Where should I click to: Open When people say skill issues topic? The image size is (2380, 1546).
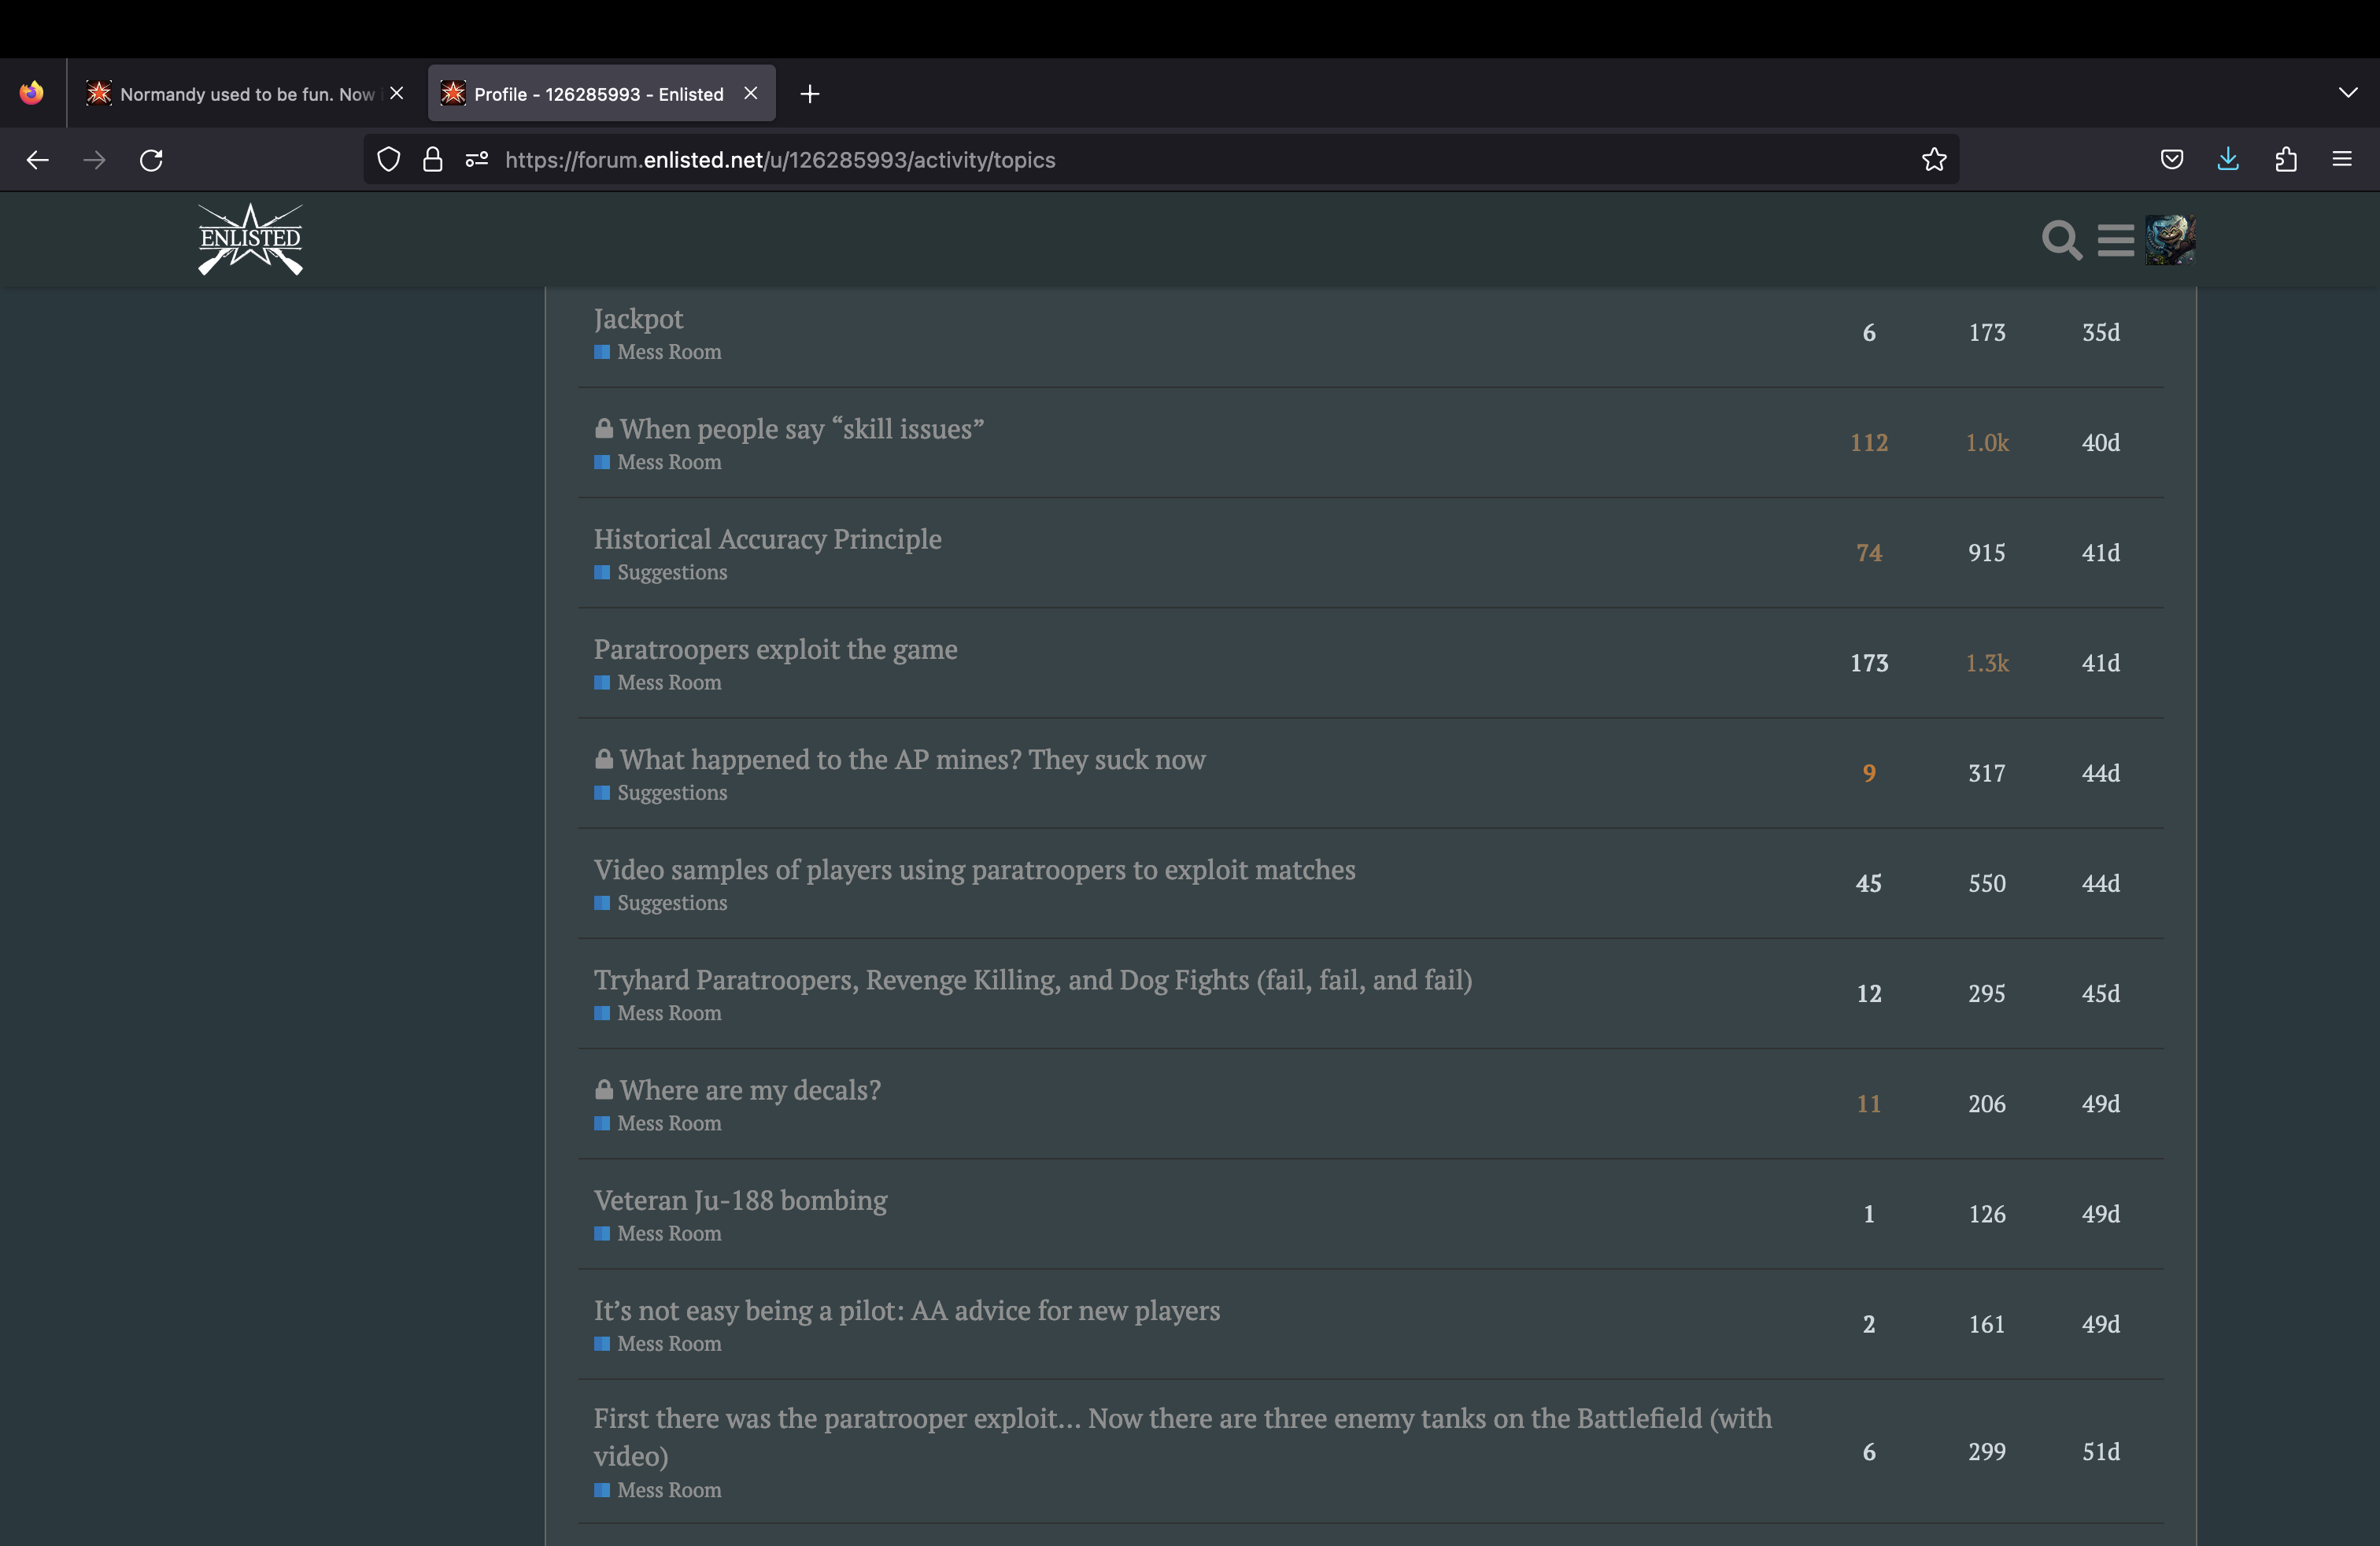(x=802, y=429)
